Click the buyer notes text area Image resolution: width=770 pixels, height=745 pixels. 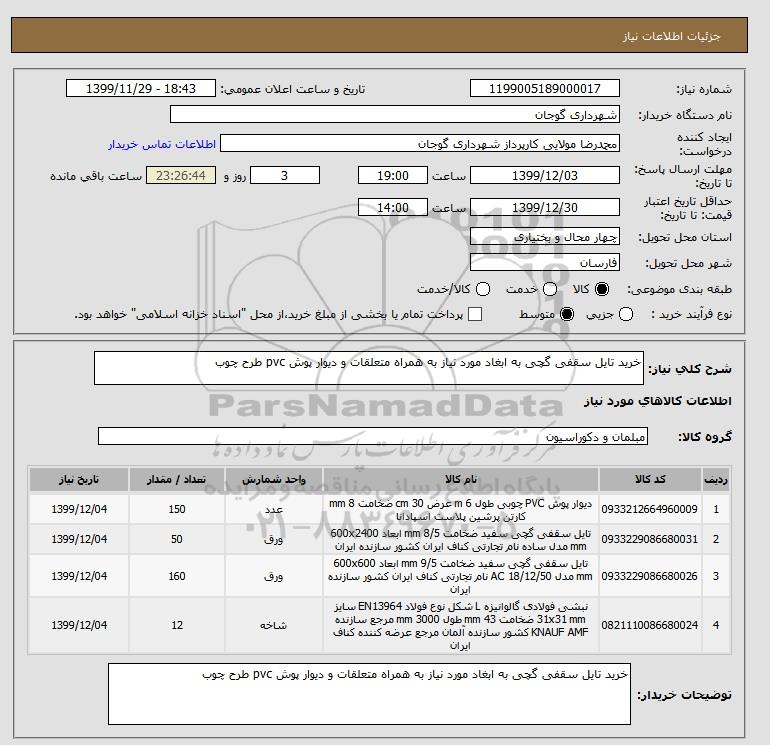coord(369,694)
